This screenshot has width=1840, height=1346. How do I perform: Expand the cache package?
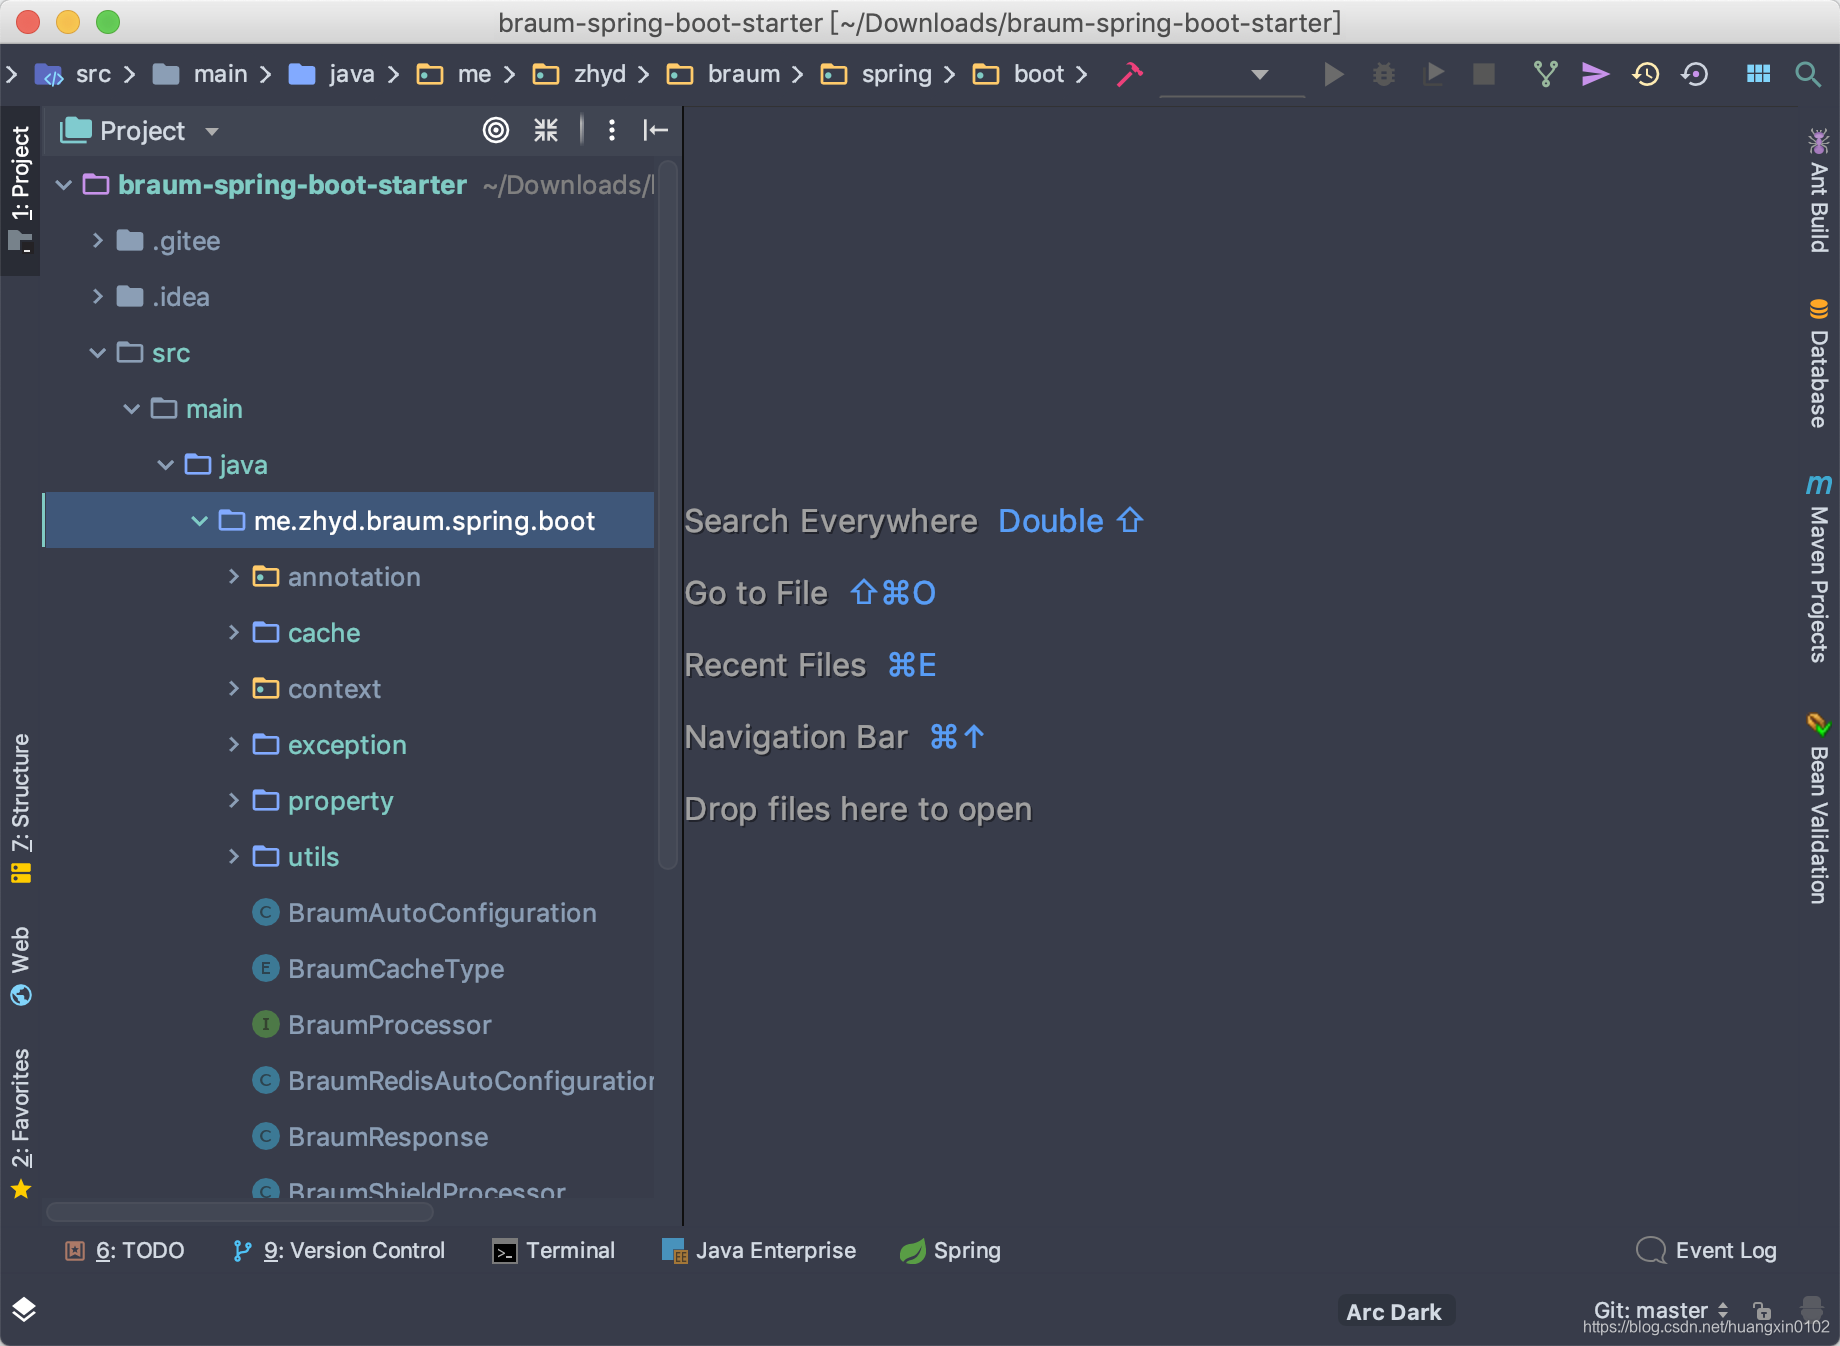tap(233, 633)
